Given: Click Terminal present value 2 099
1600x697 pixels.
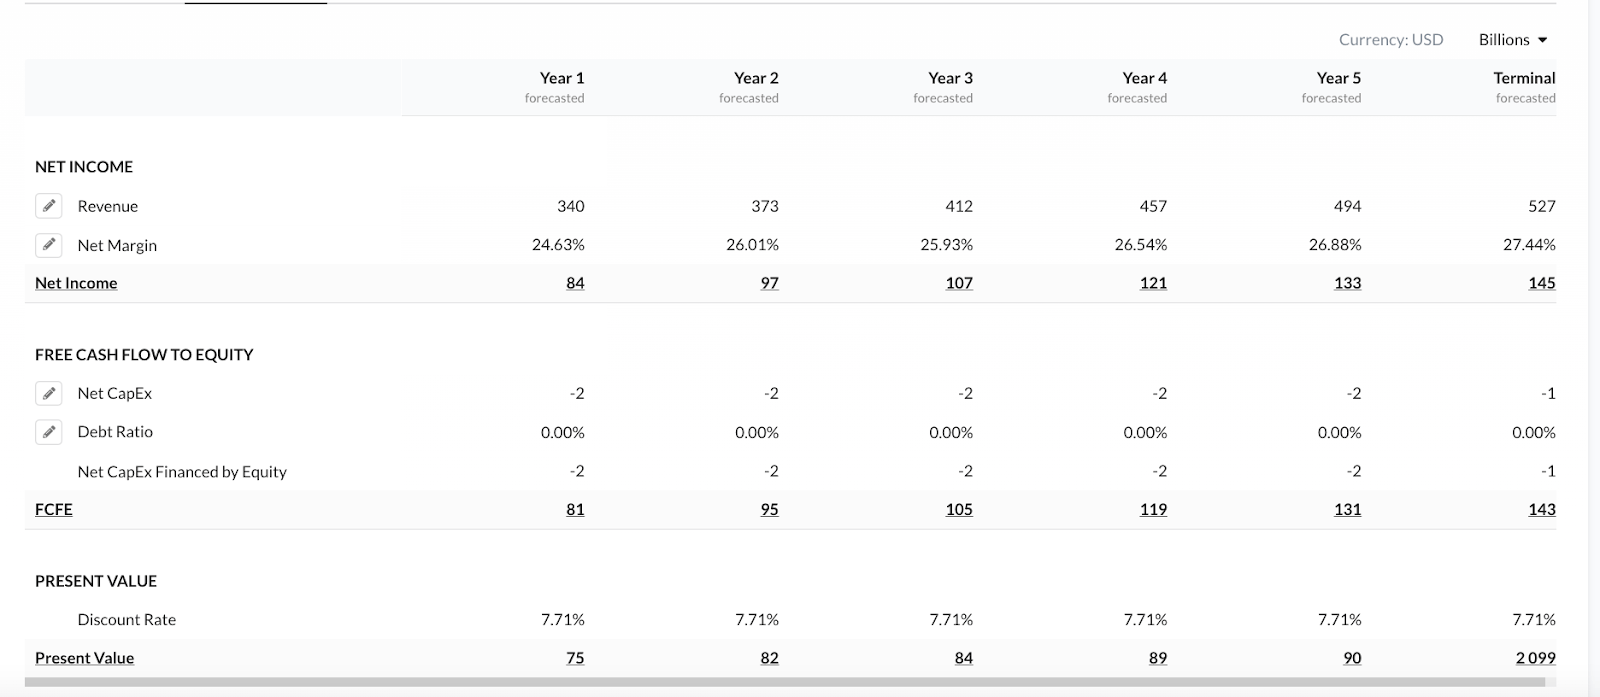Looking at the screenshot, I should tap(1535, 658).
